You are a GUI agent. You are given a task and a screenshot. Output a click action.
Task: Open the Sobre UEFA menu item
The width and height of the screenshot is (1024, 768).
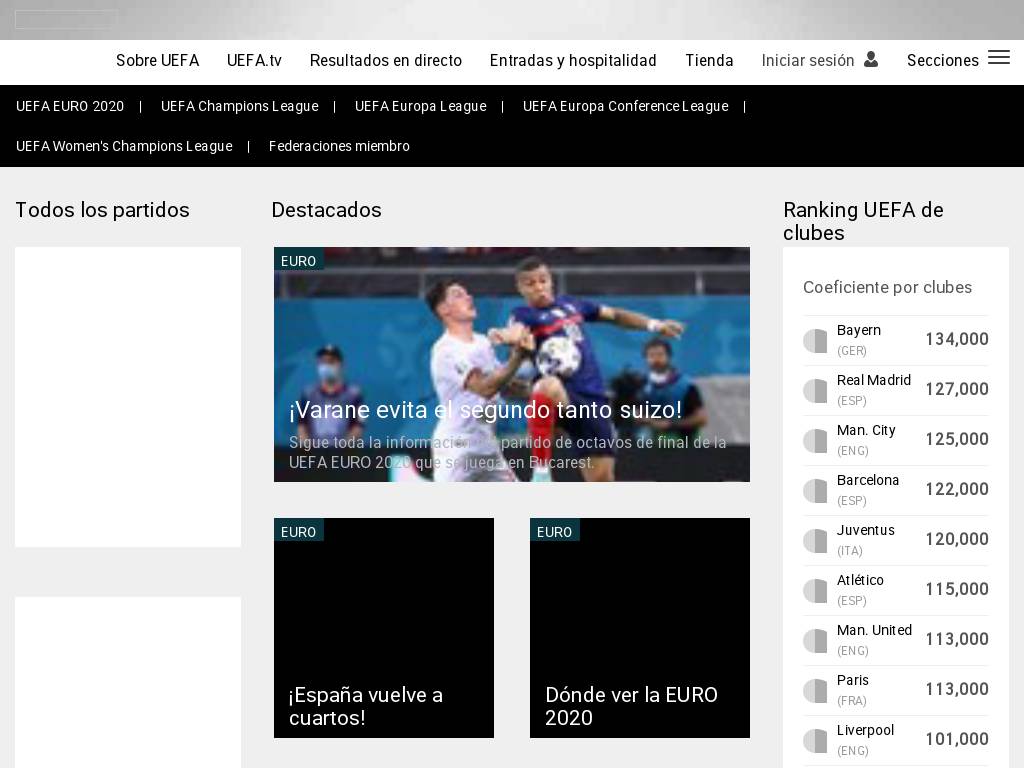click(x=157, y=61)
